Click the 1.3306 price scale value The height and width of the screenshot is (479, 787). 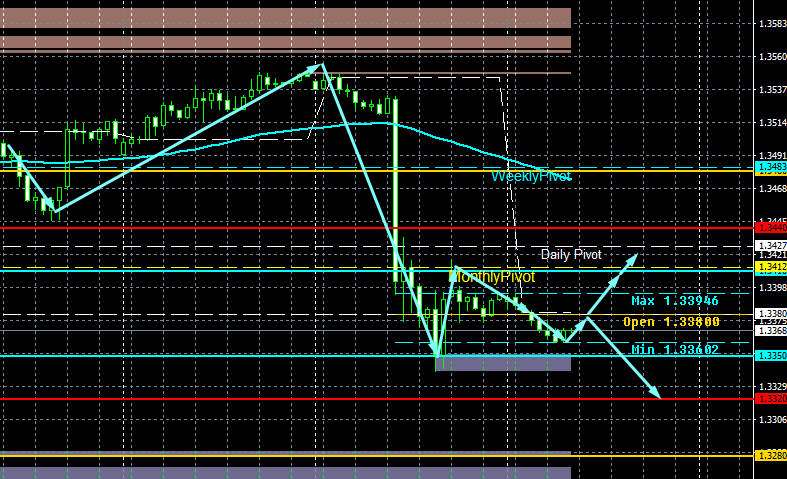click(x=772, y=420)
